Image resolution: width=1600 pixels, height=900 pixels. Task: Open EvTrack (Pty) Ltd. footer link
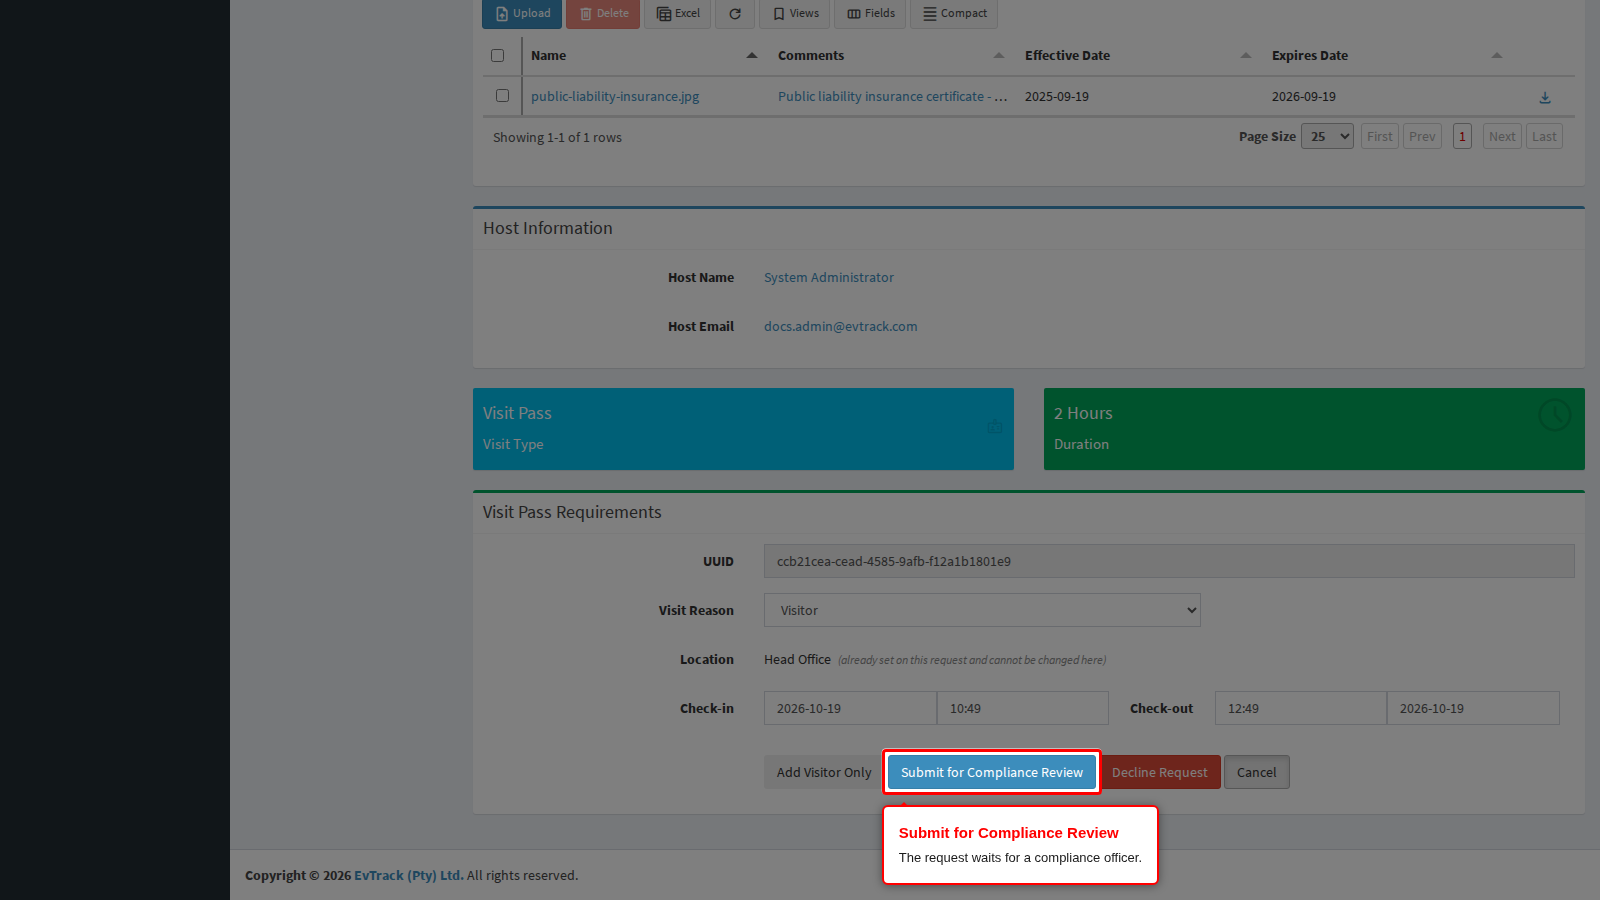[409, 876]
